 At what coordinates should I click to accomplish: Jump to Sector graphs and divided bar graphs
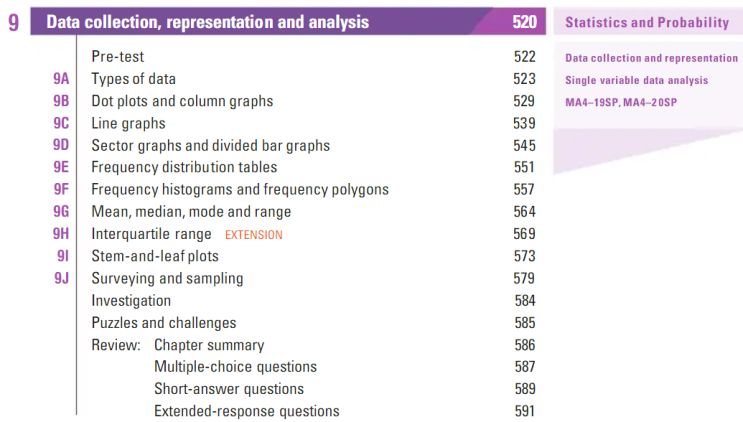(x=210, y=145)
